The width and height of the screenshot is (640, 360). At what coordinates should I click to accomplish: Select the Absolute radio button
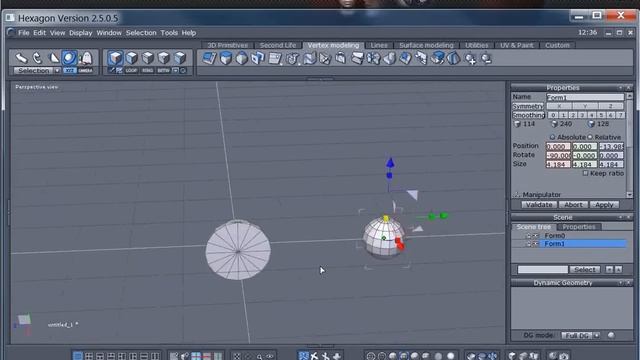click(552, 137)
